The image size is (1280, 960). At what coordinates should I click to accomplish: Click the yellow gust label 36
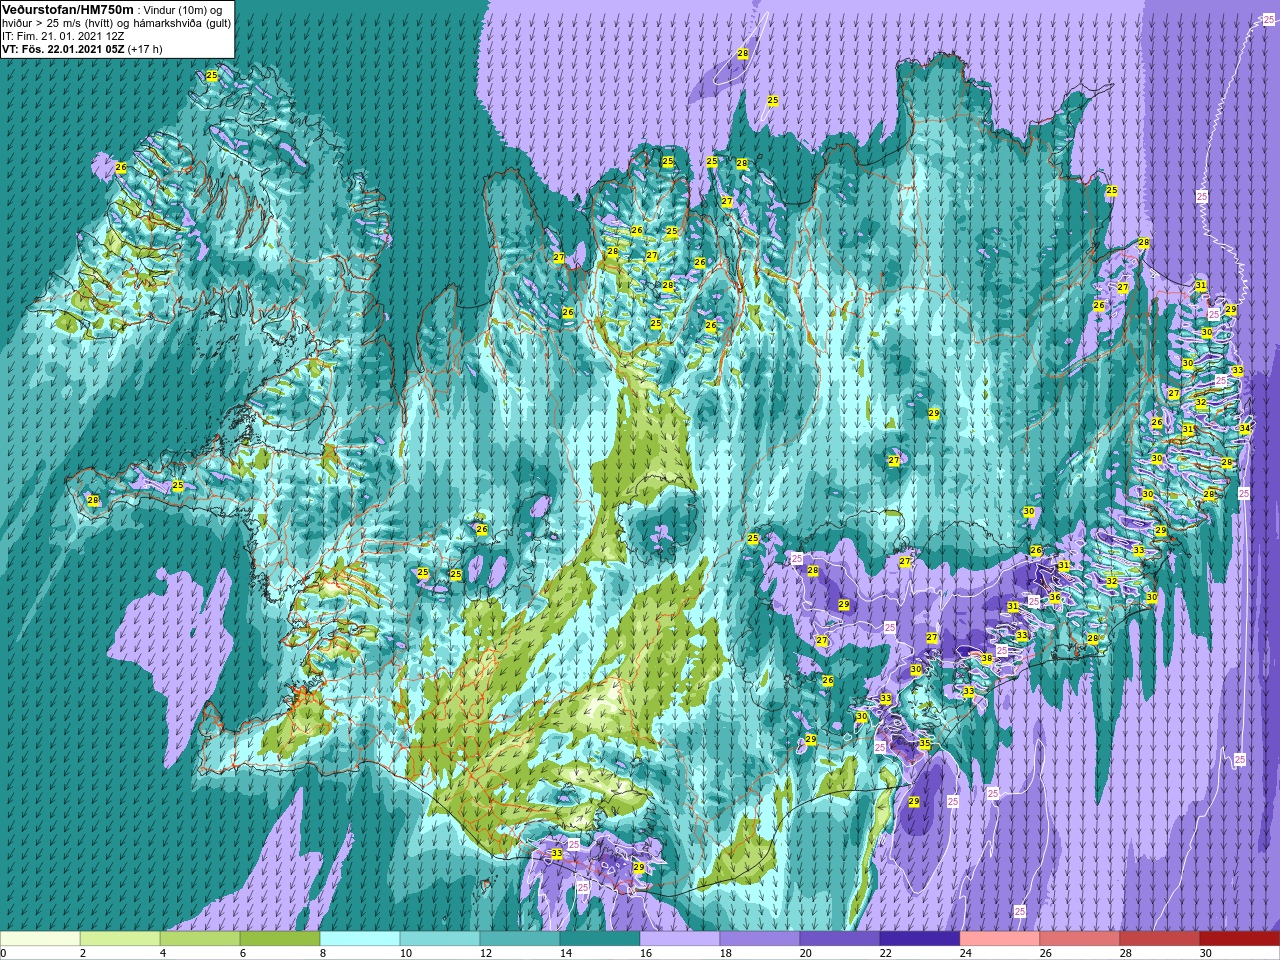pyautogui.click(x=1054, y=597)
